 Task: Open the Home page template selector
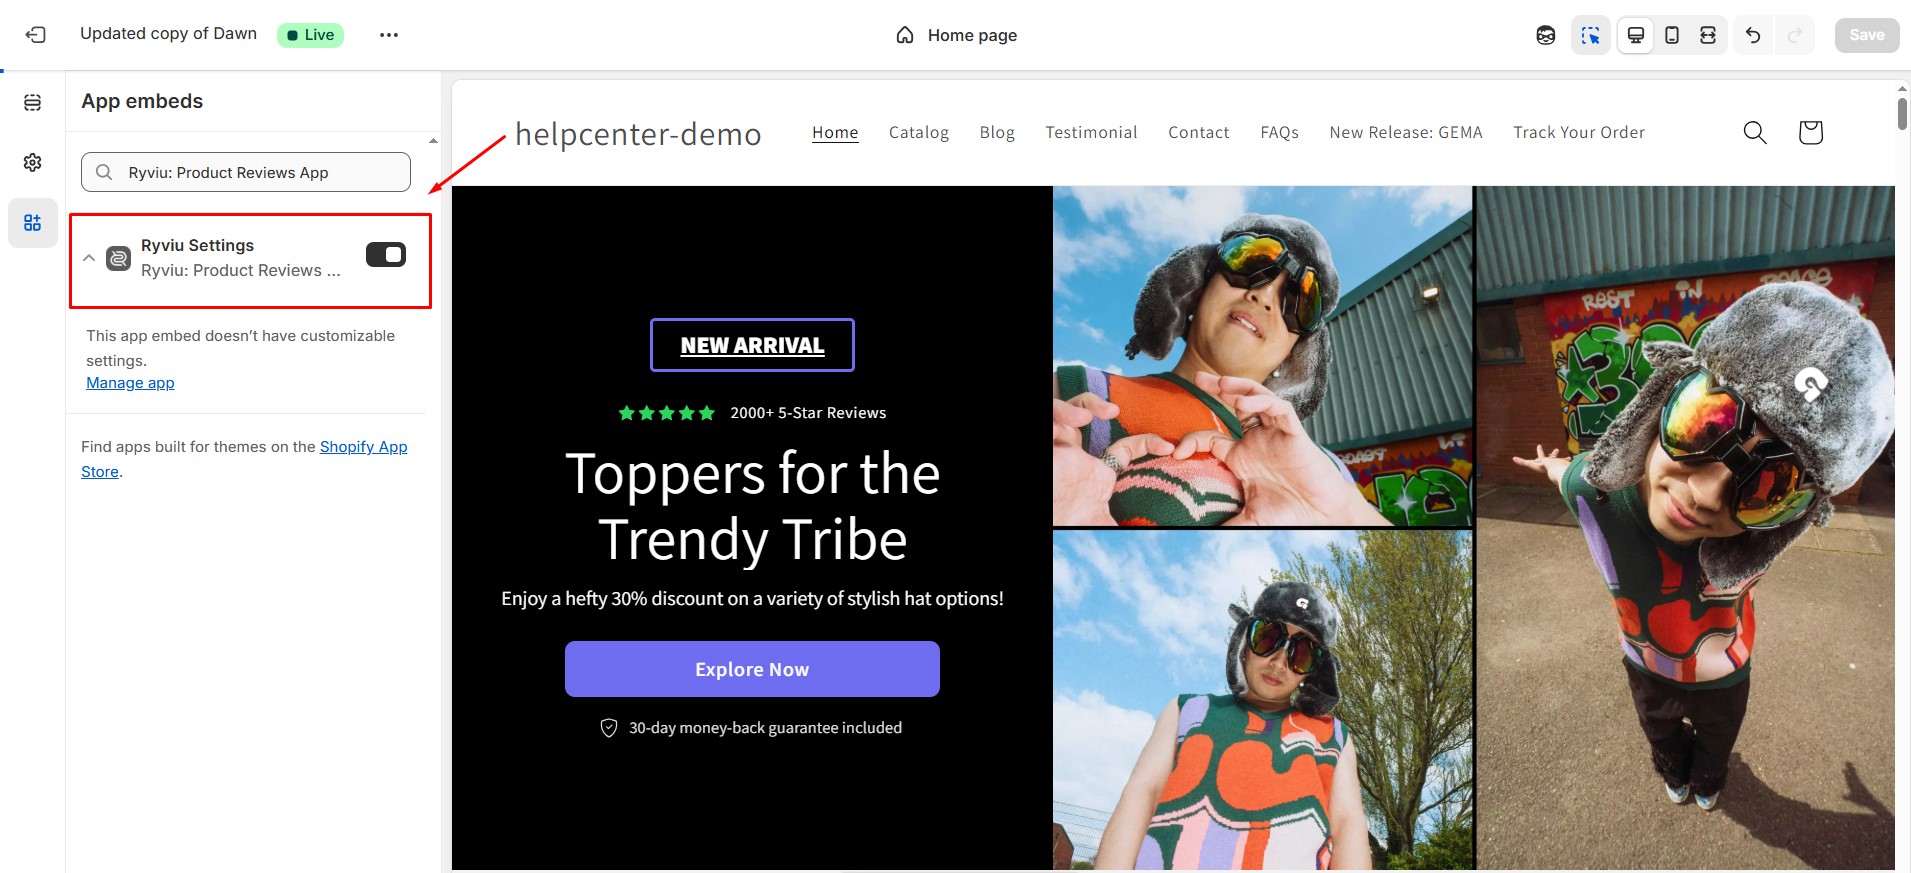pos(957,35)
